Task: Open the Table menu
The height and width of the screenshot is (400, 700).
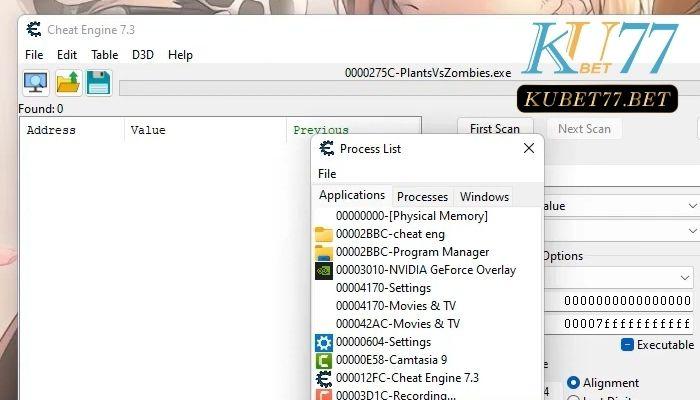Action: (104, 55)
